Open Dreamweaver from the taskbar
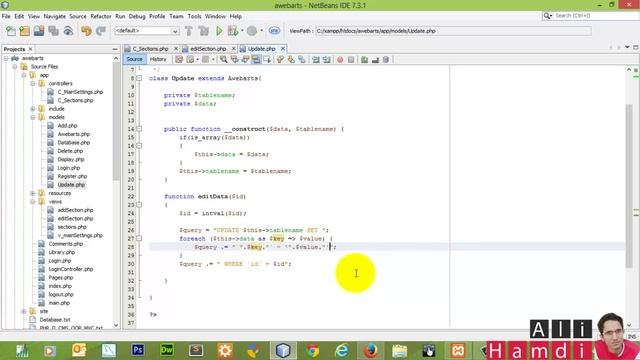640x360 pixels. pyautogui.click(x=167, y=350)
